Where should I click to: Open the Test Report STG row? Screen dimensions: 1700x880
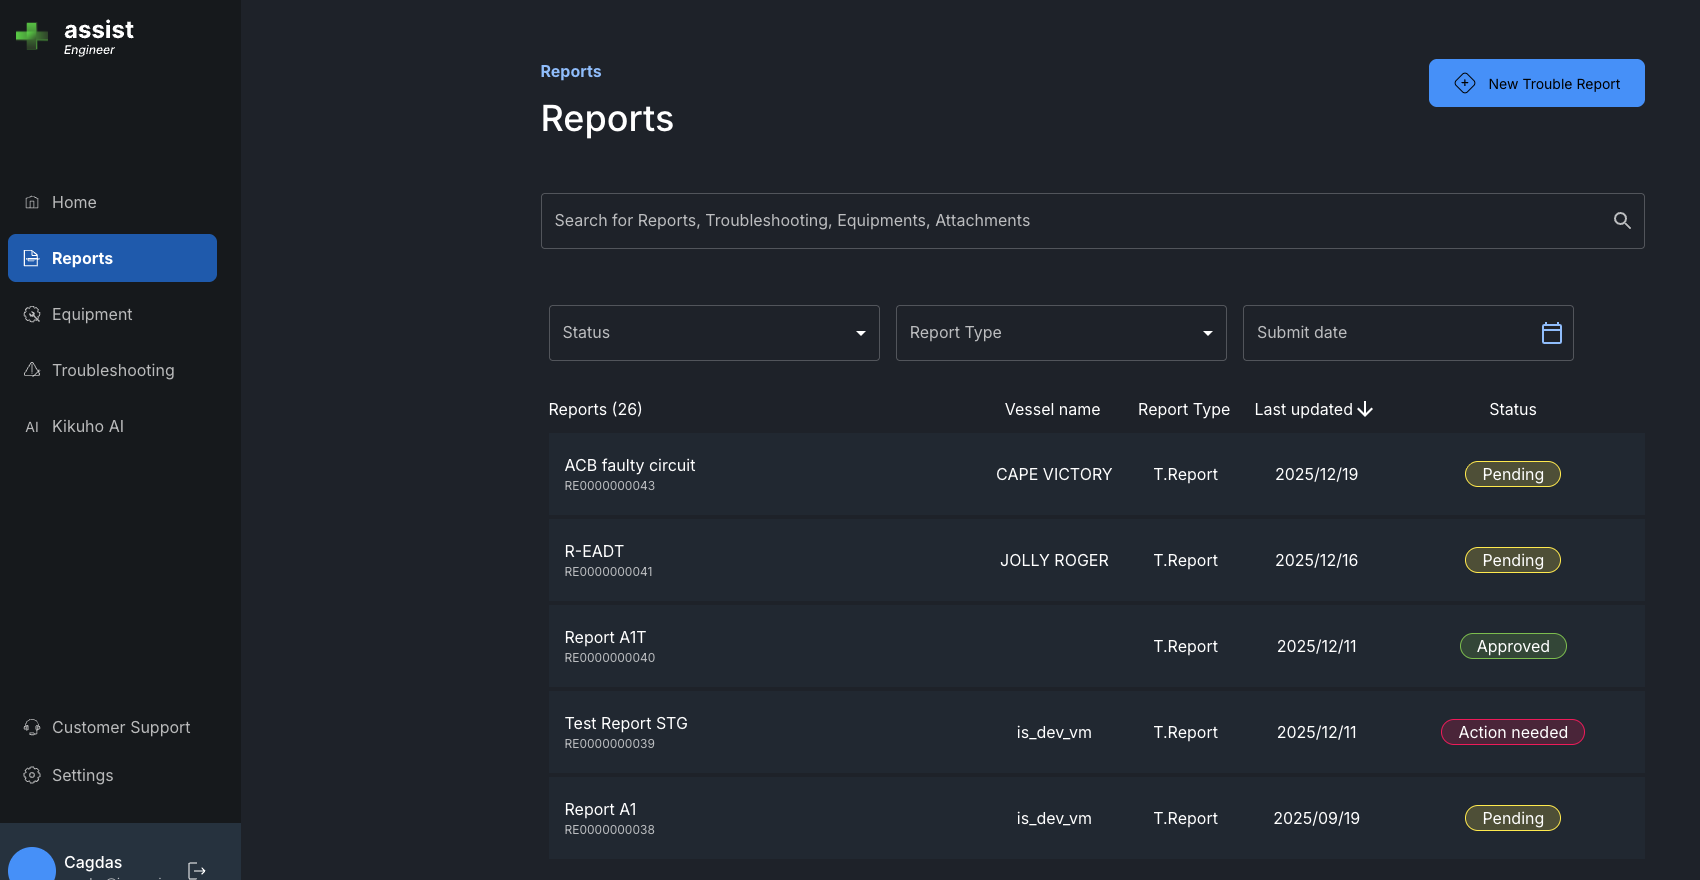pos(1096,732)
